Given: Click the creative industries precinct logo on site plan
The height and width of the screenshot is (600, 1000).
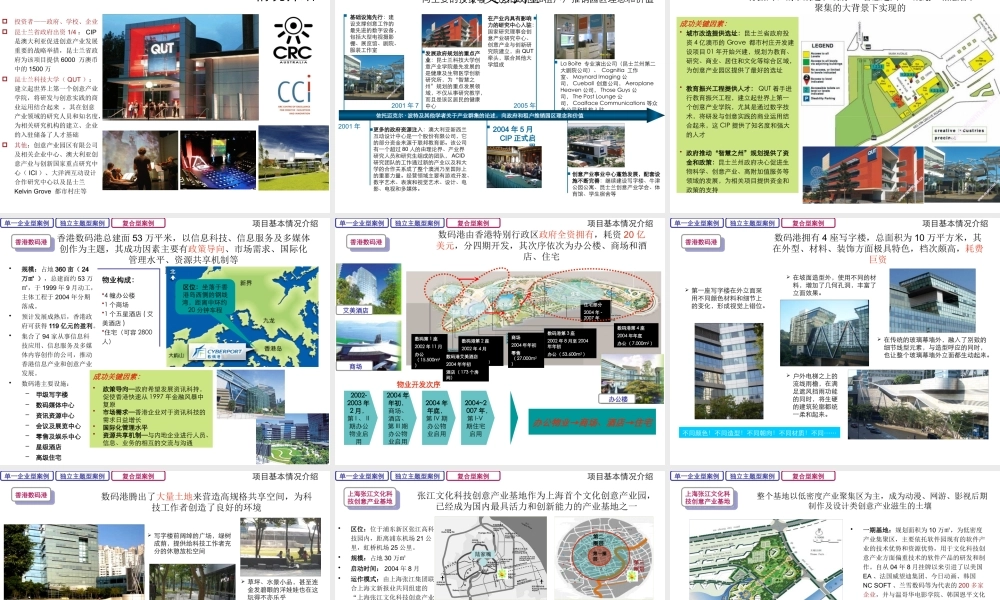Looking at the screenshot, I should pyautogui.click(x=959, y=134).
